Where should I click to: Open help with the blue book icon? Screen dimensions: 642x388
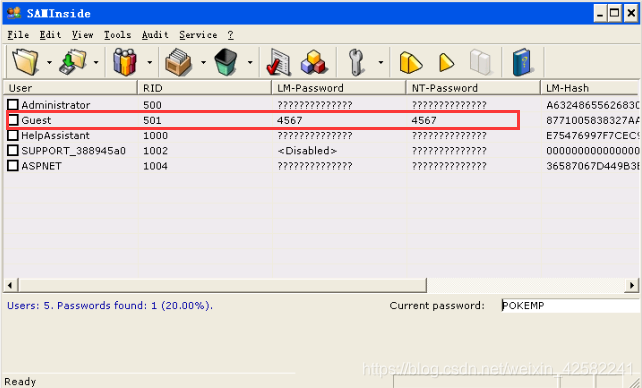point(522,62)
